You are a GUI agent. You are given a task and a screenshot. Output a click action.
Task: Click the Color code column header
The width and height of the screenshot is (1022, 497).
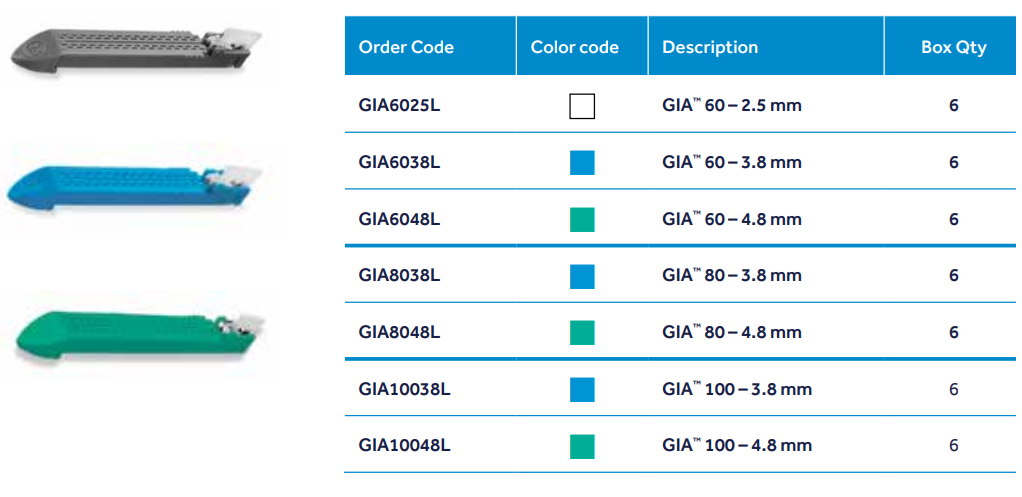click(574, 47)
